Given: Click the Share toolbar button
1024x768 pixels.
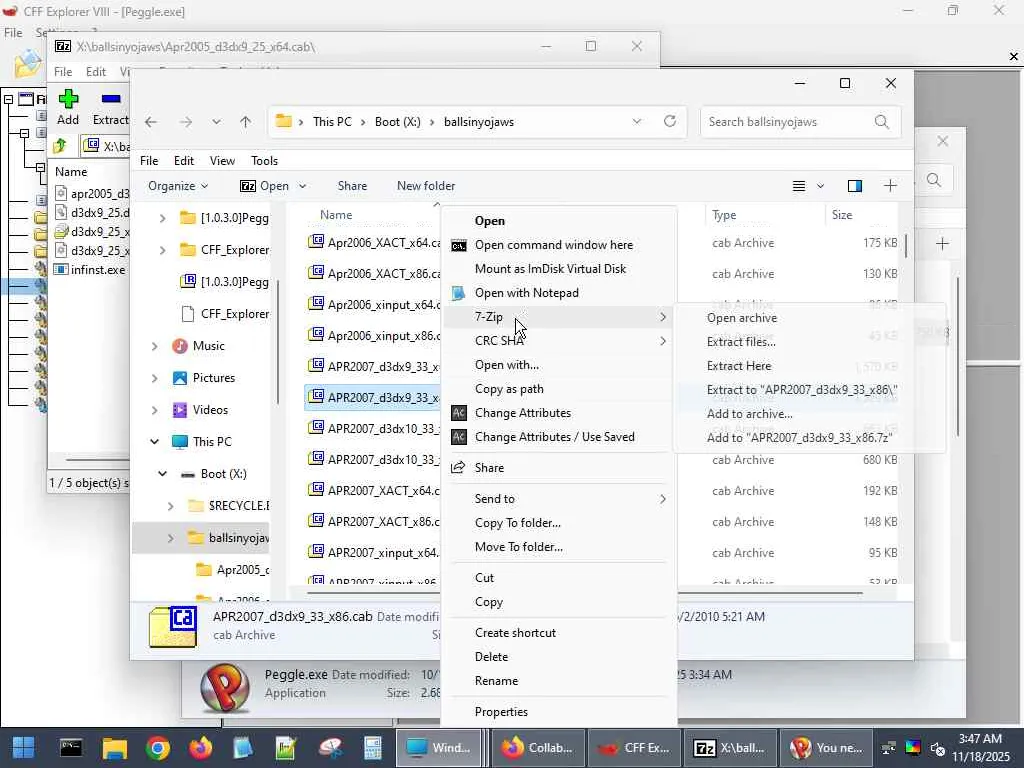Looking at the screenshot, I should (x=352, y=186).
